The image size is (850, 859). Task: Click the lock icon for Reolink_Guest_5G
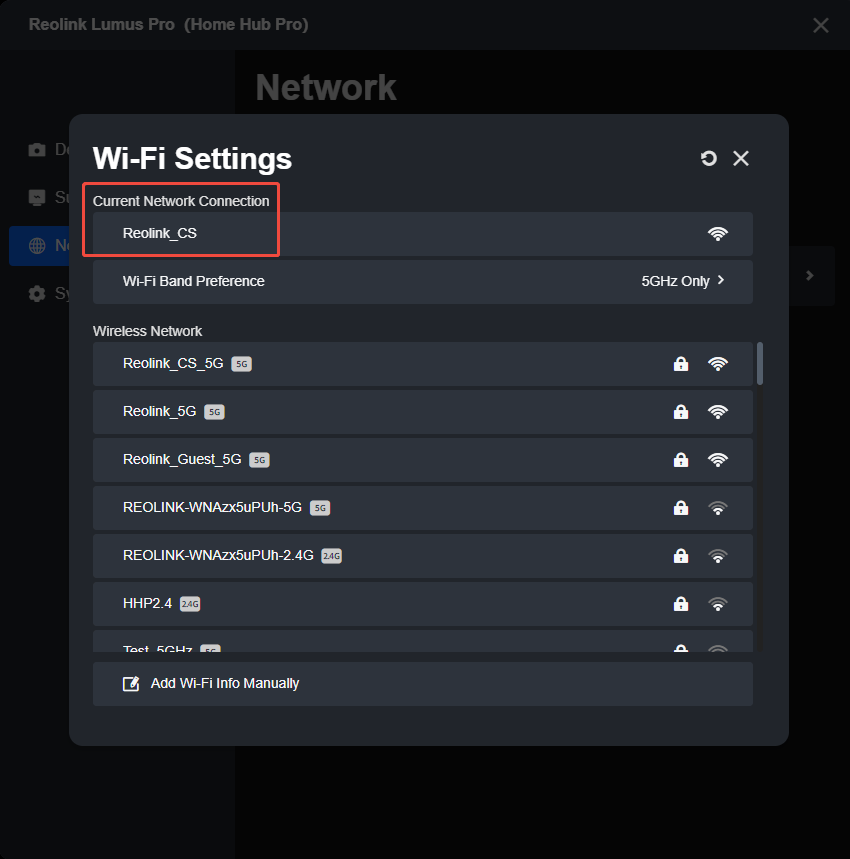click(x=681, y=460)
